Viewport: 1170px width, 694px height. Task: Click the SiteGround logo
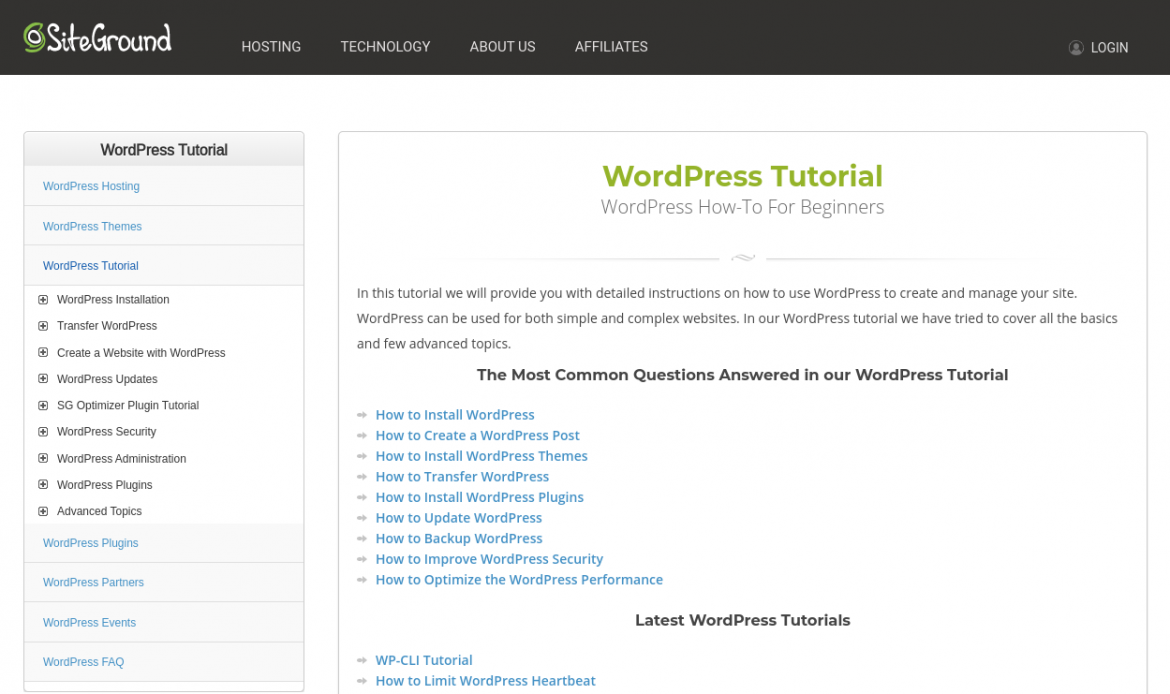coord(97,37)
